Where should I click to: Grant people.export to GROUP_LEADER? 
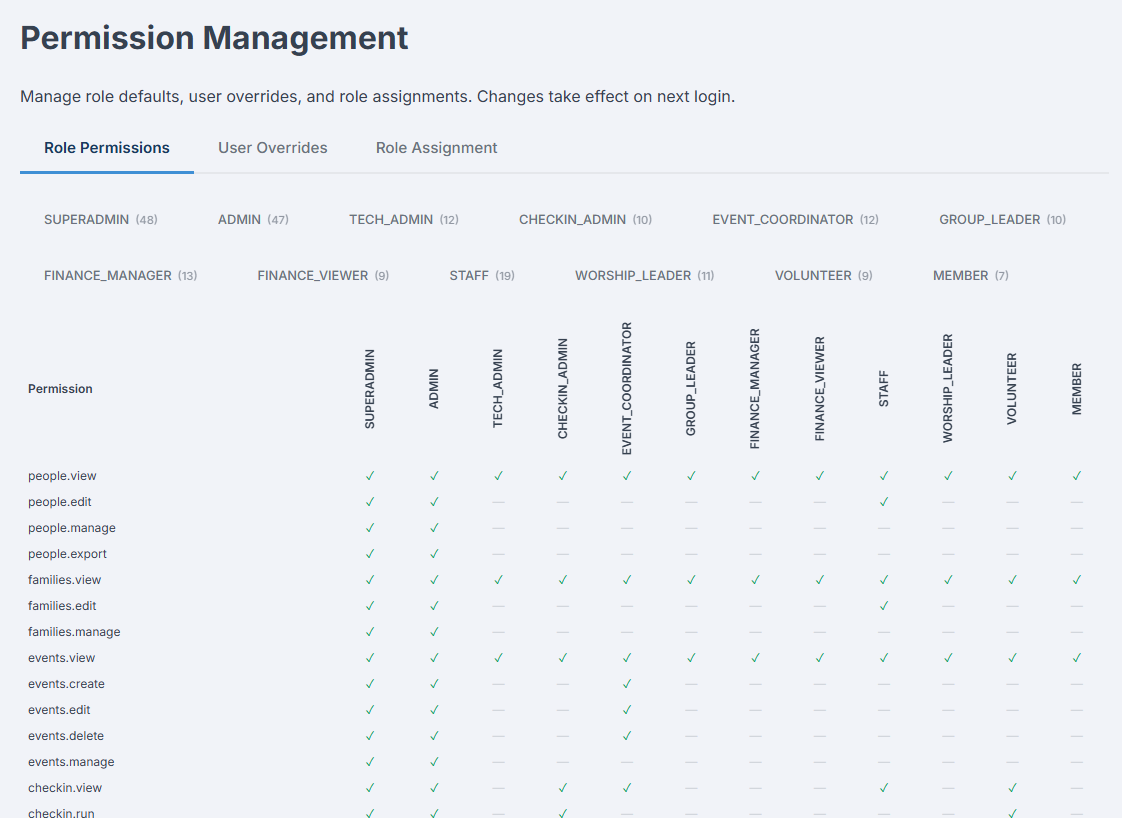point(691,553)
